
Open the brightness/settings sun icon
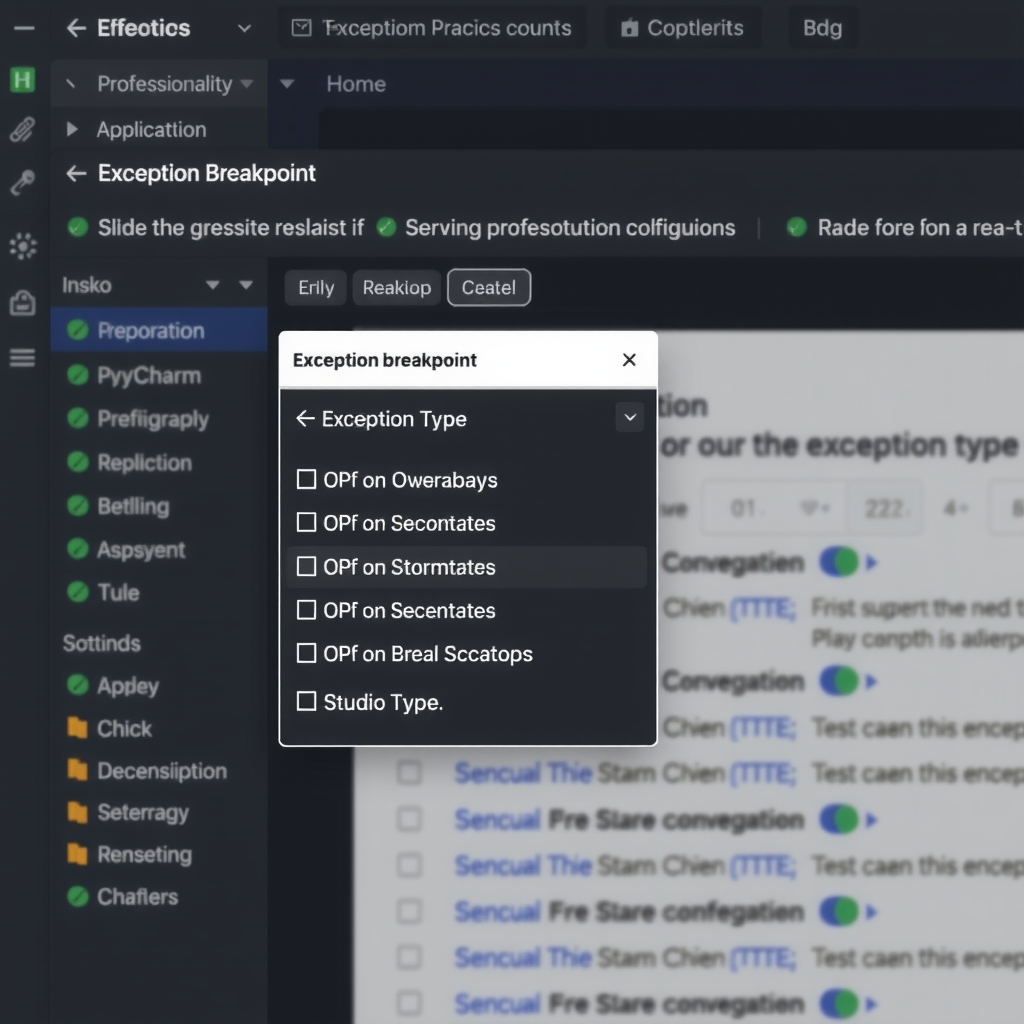coord(22,245)
